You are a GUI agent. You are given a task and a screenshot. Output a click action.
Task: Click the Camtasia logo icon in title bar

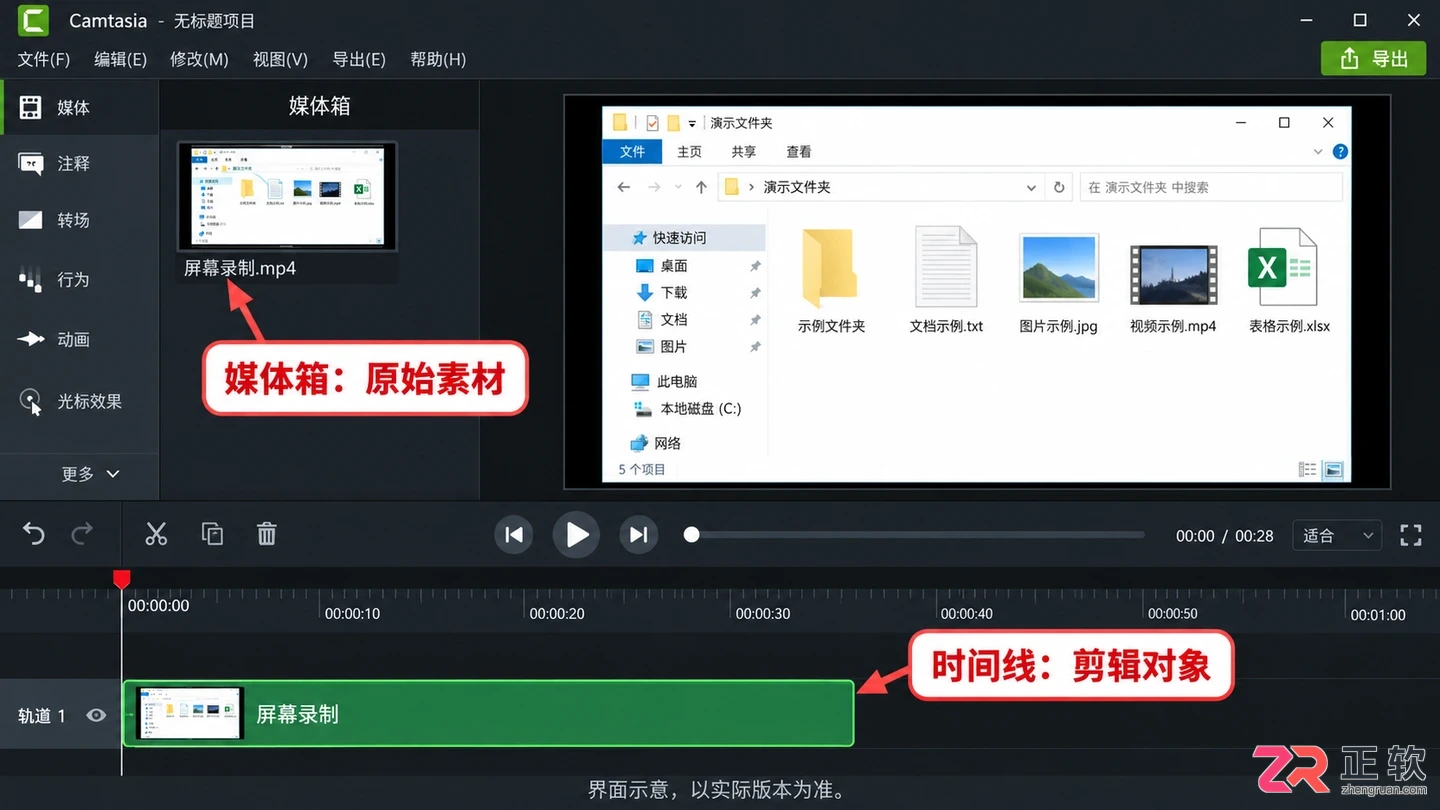33,20
